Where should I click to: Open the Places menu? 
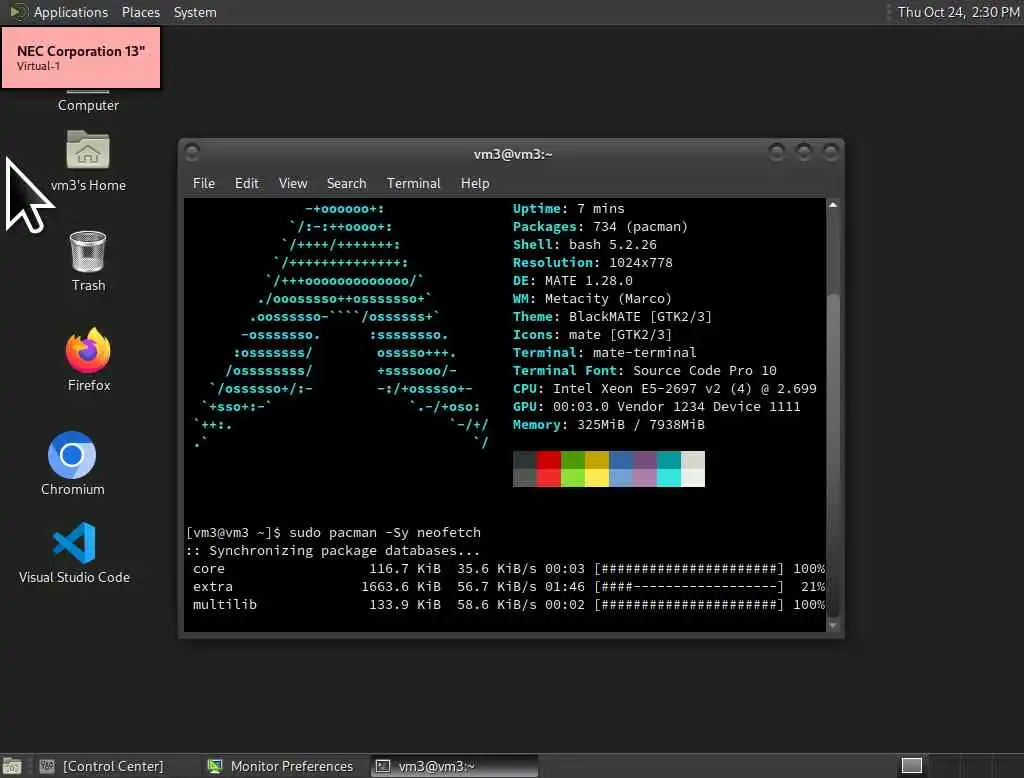coord(140,12)
